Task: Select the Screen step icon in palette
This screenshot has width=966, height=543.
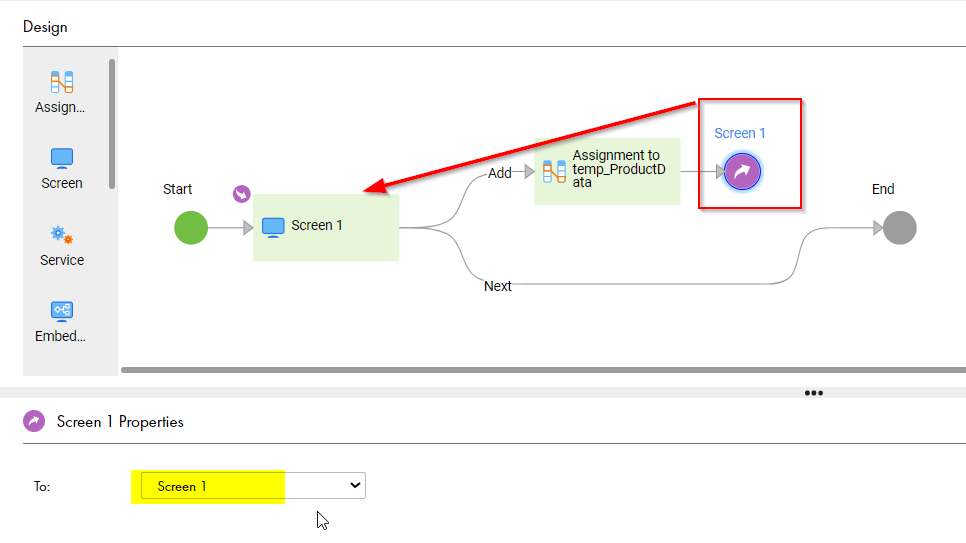Action: (62, 158)
